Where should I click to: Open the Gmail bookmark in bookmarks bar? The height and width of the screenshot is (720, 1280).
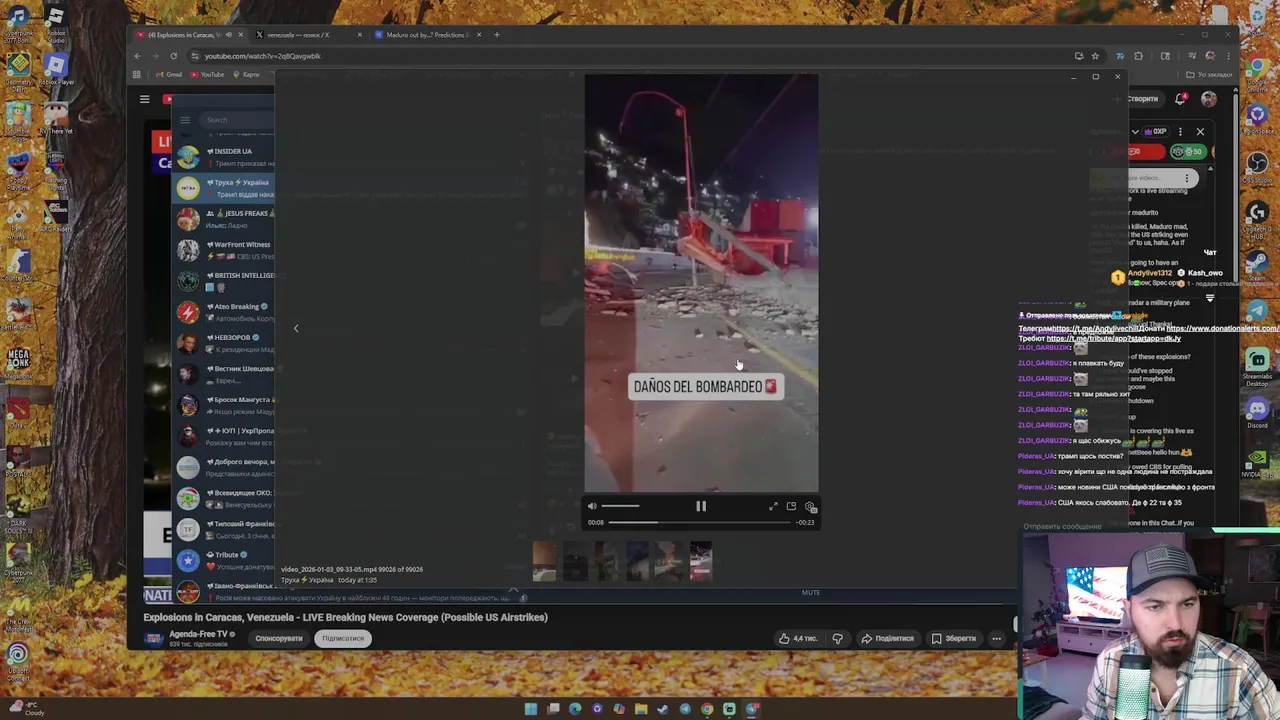click(169, 75)
